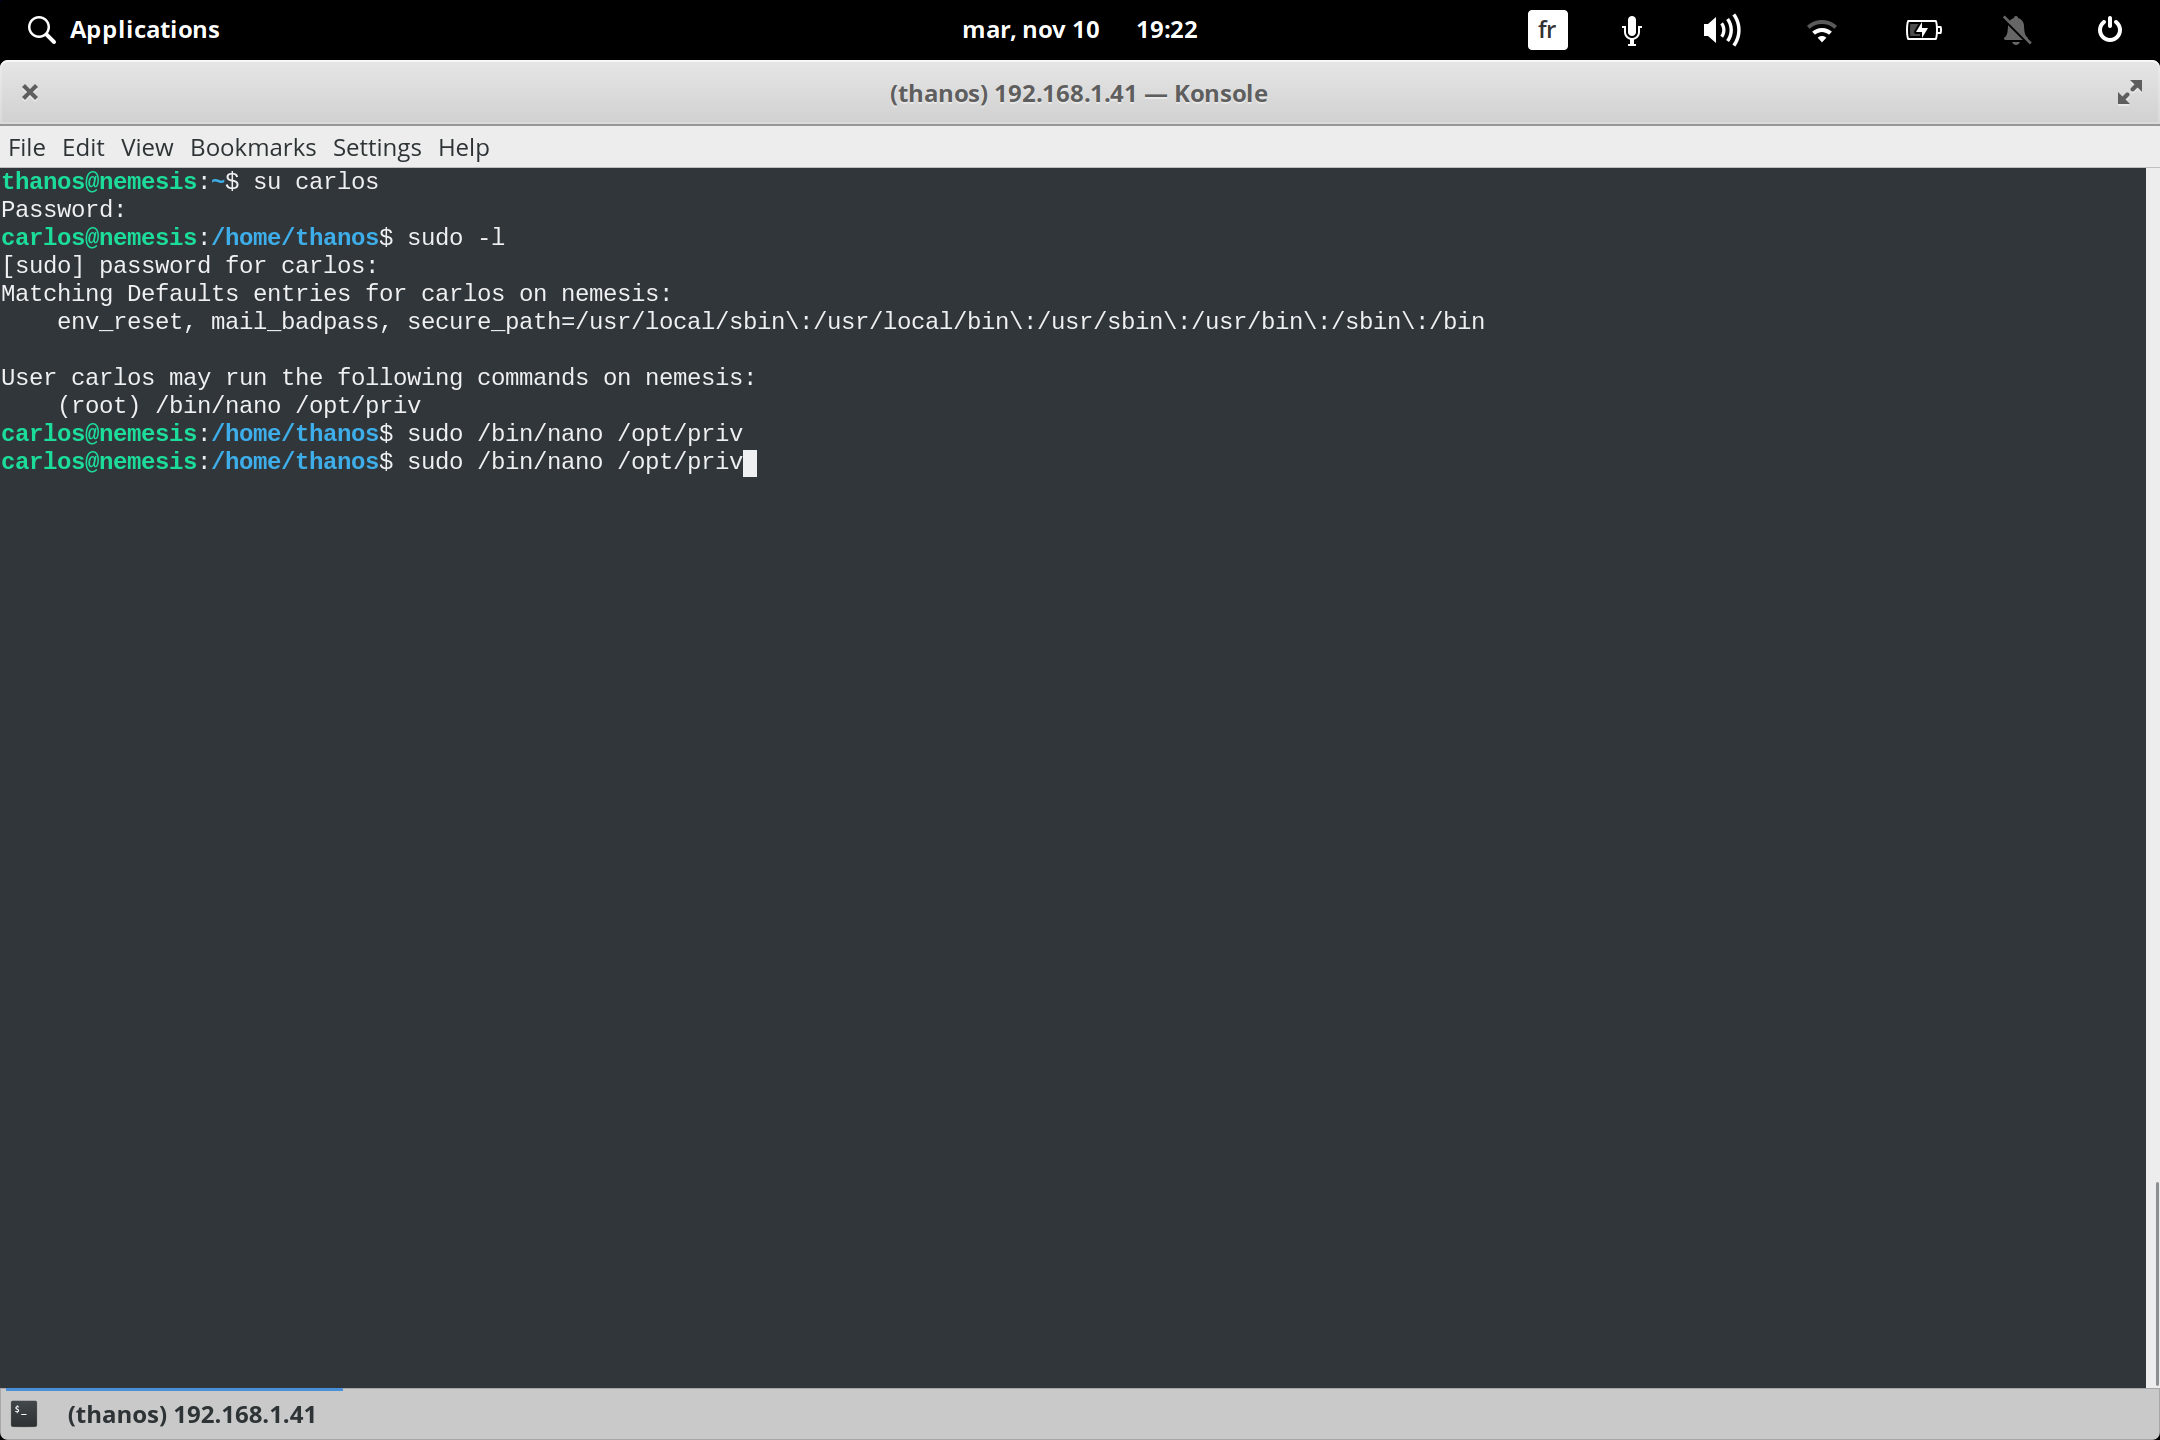Click the clock to open the calendar

tap(1167, 30)
